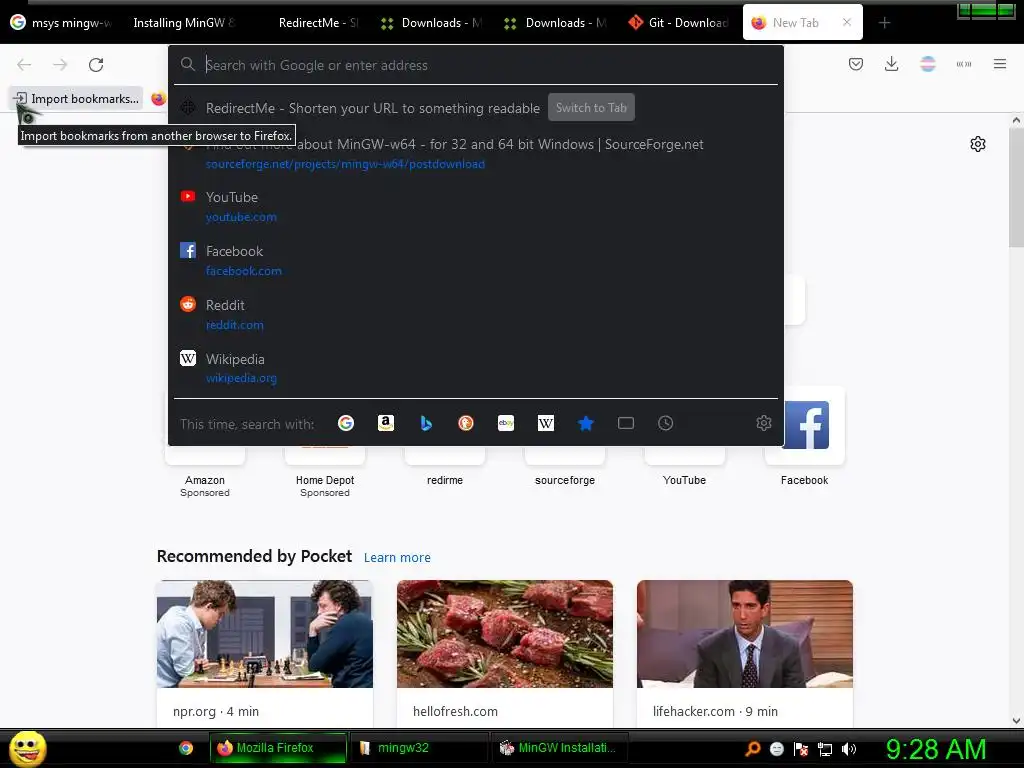Click the magnifier tray icon
The width and height of the screenshot is (1024, 768).
tap(753, 749)
